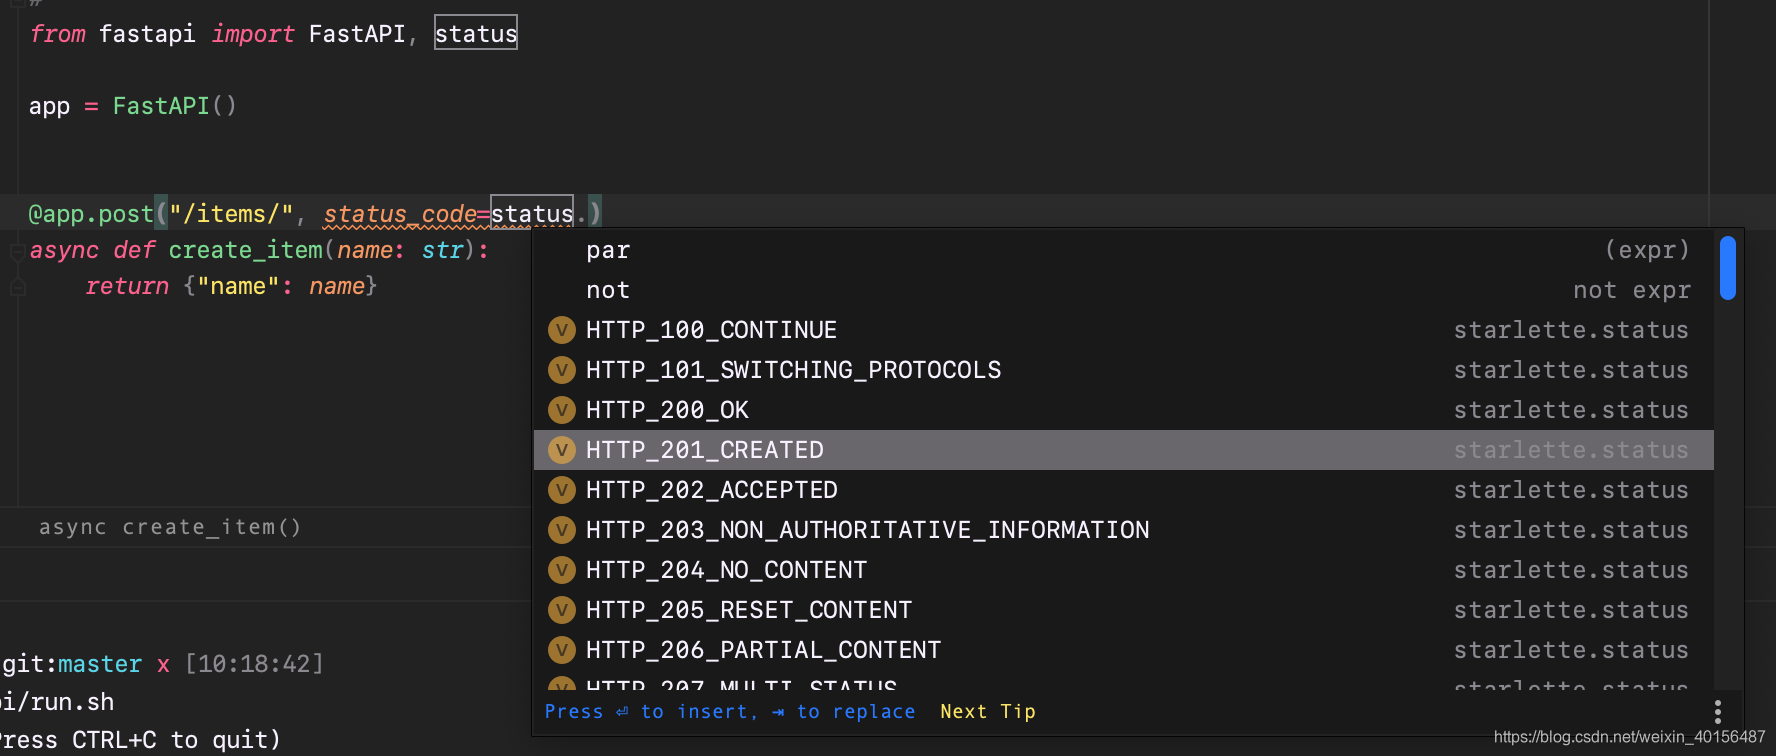The image size is (1776, 756).
Task: Click the icon beside HTTP_203_NON_AUTHORITATIVE_INFORMATION
Action: click(x=562, y=530)
